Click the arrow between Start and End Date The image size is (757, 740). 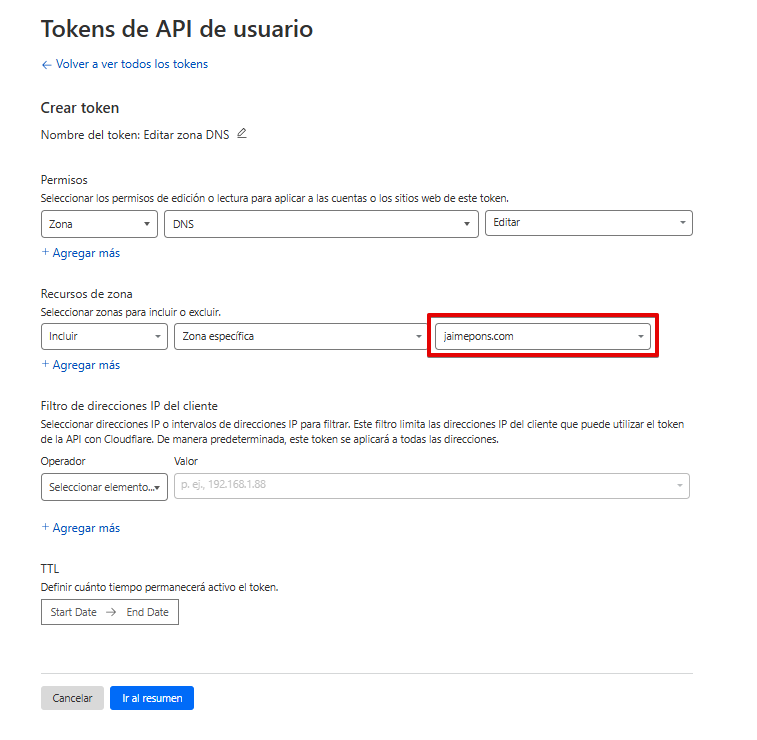(111, 612)
